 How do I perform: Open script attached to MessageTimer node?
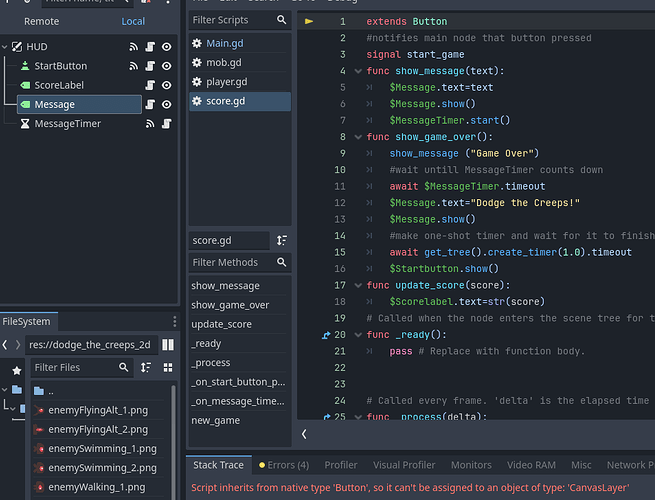point(166,124)
